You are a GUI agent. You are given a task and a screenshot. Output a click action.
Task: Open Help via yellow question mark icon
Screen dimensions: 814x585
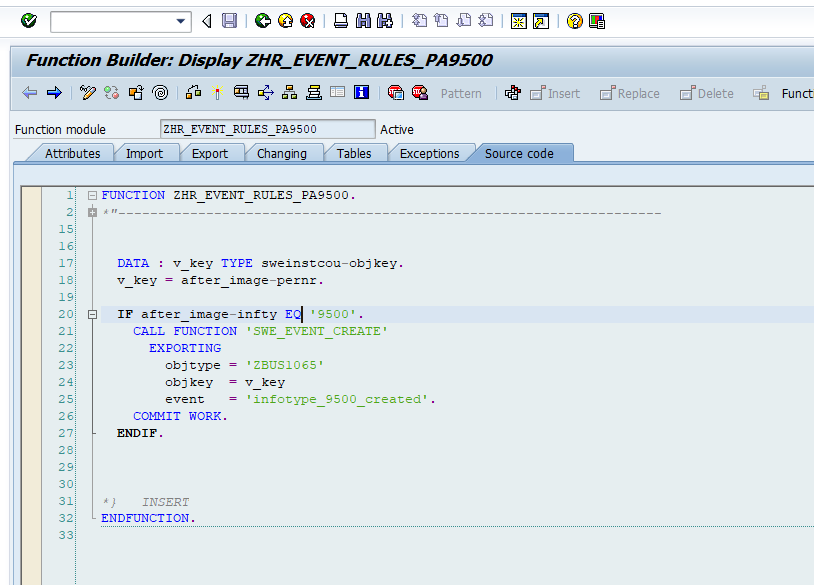point(575,21)
